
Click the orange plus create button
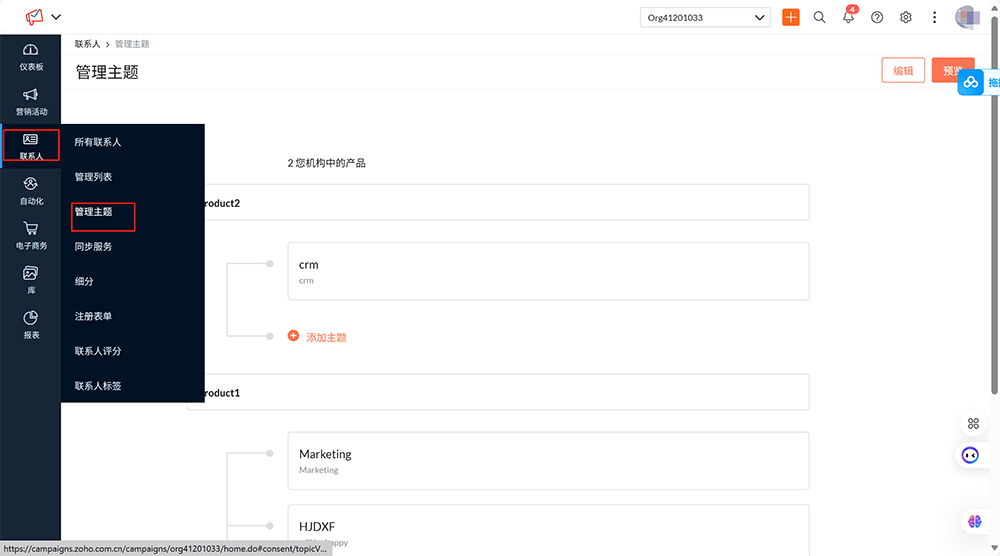click(791, 18)
